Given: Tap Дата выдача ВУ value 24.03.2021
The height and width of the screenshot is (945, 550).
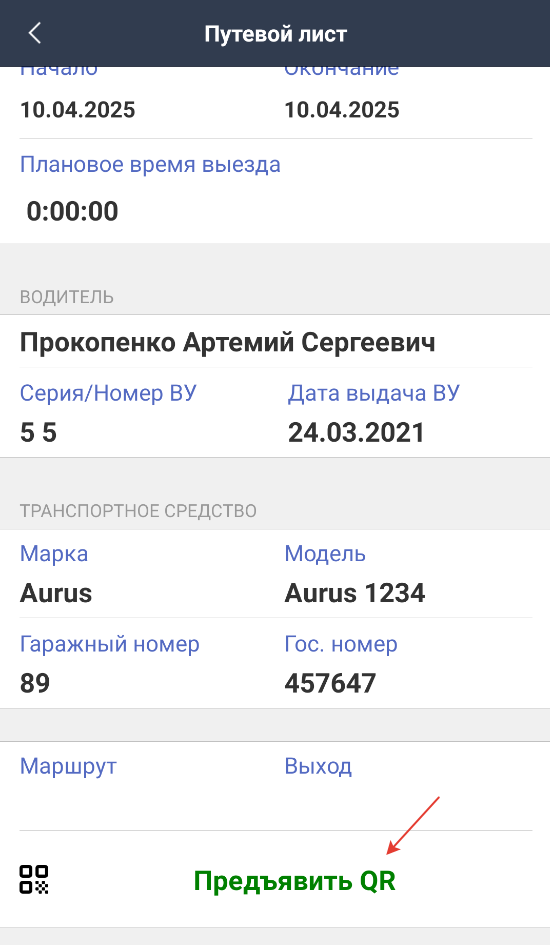Looking at the screenshot, I should 356,433.
